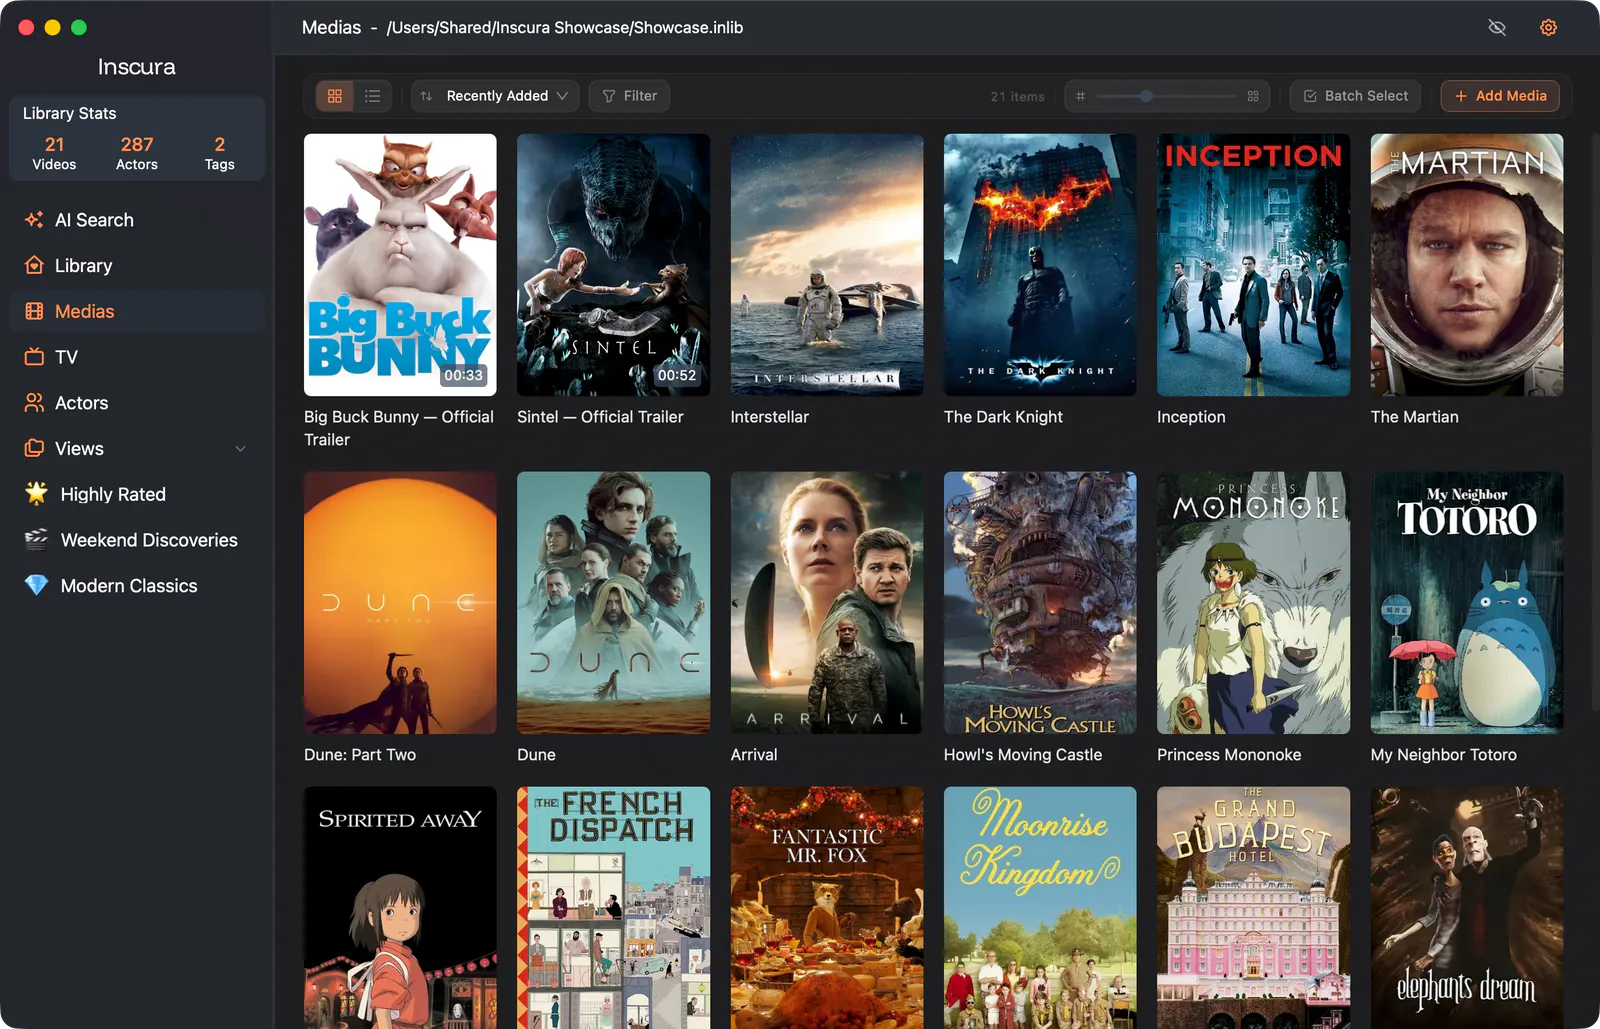This screenshot has width=1600, height=1029.
Task: Click the small grid size icon
Action: [1081, 96]
